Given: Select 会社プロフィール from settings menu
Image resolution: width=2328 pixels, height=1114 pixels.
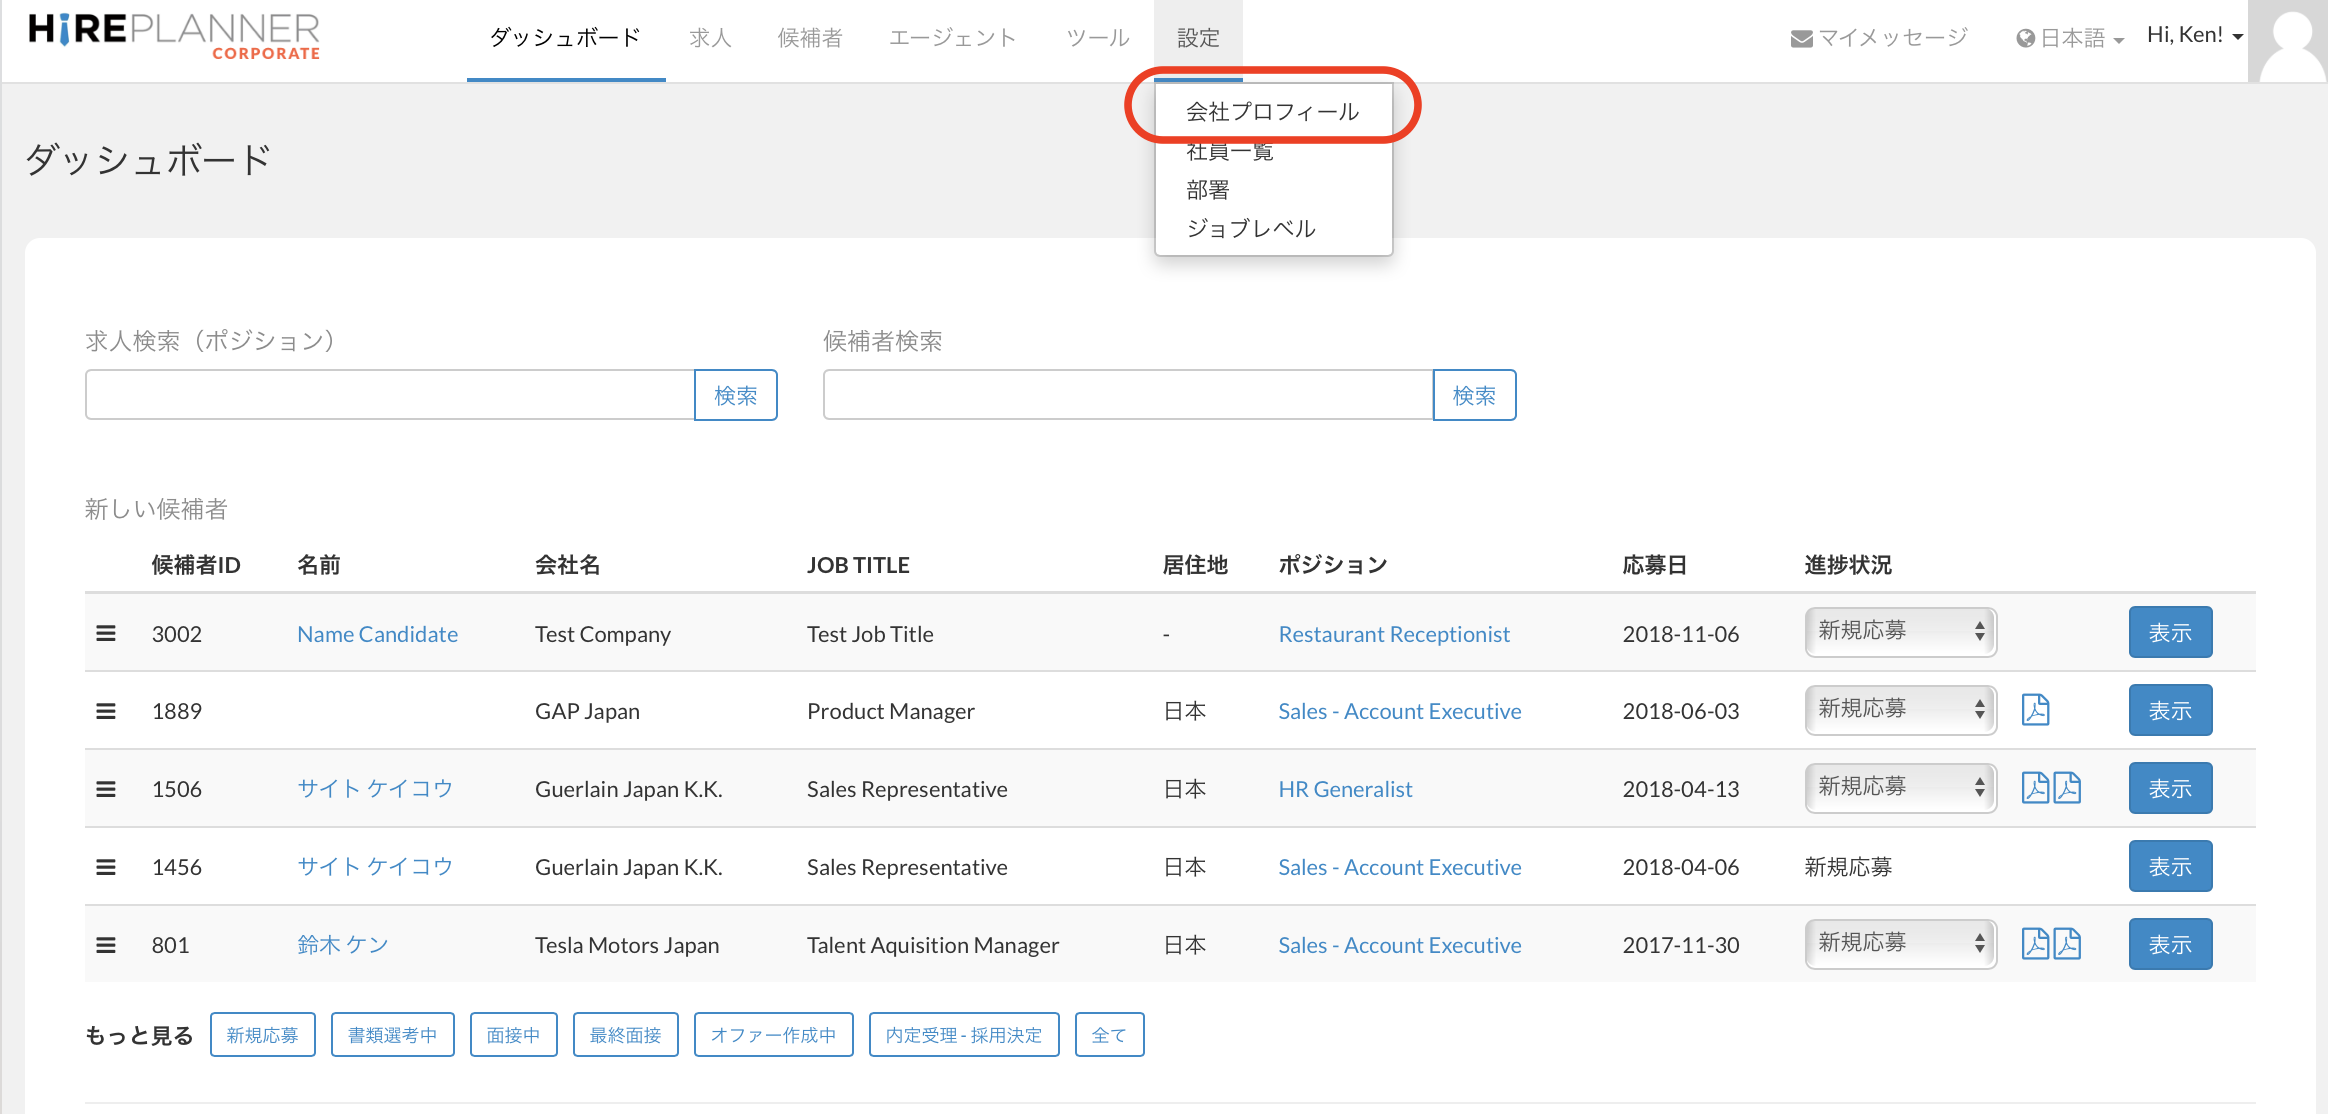Looking at the screenshot, I should [1272, 111].
